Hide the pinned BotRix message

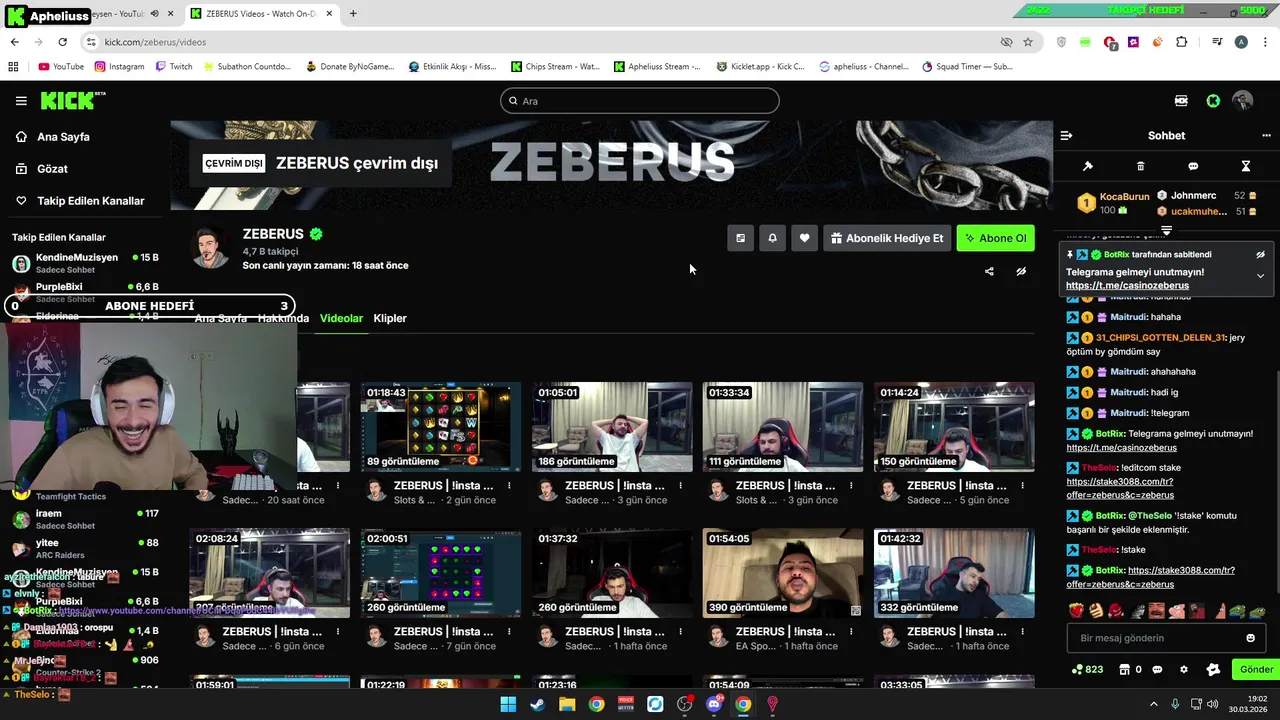pos(1260,255)
